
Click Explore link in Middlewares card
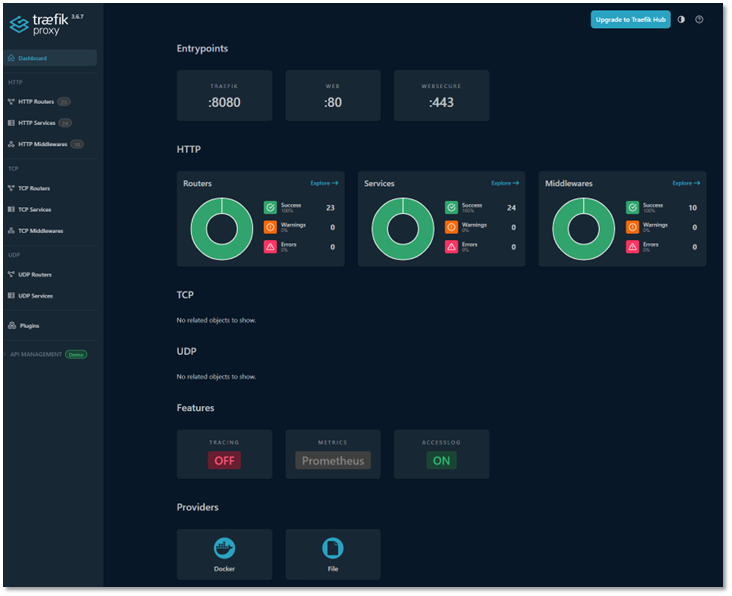click(x=686, y=183)
